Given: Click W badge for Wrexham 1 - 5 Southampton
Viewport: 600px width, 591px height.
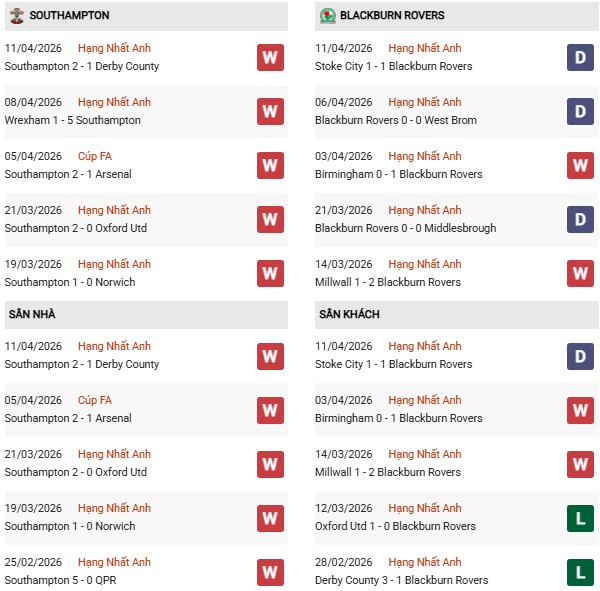Looking at the screenshot, I should coord(270,111).
